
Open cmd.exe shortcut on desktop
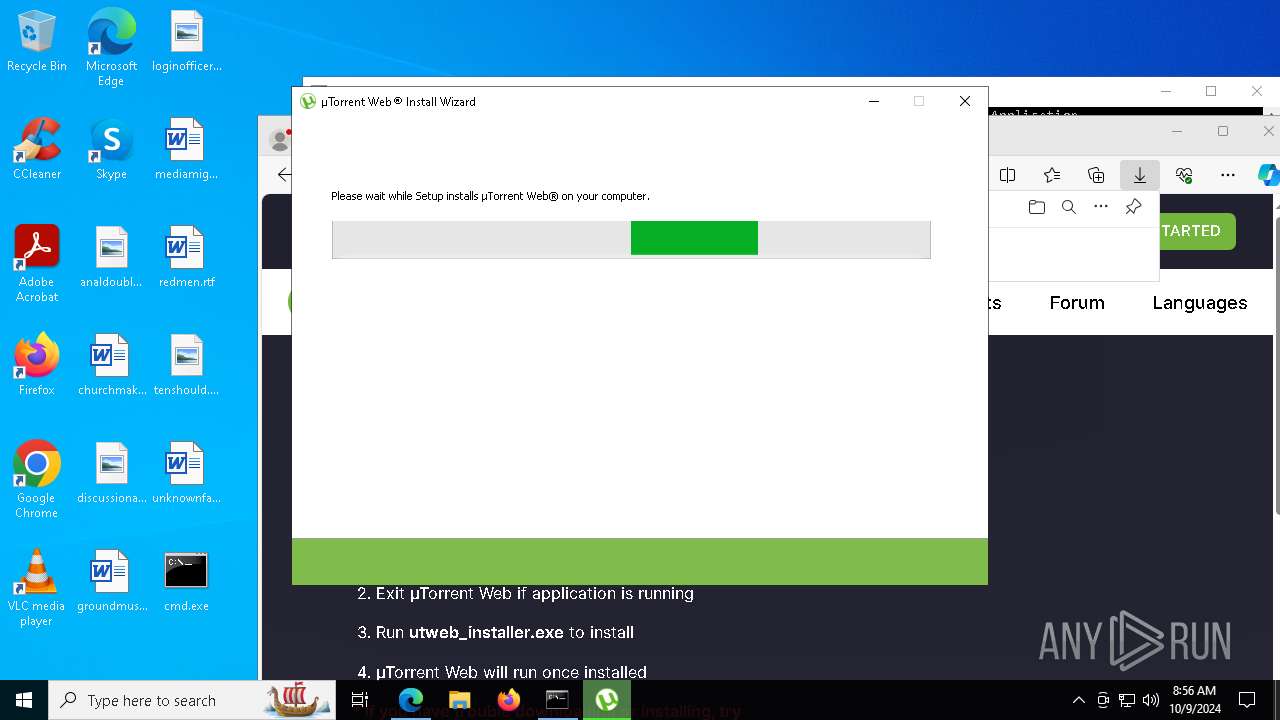coord(187,582)
